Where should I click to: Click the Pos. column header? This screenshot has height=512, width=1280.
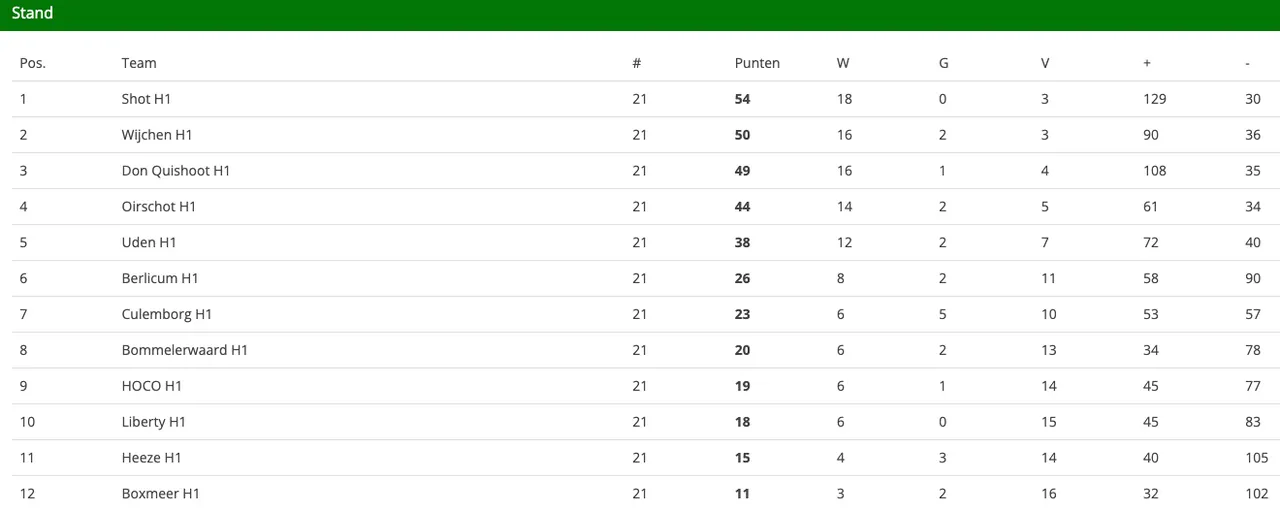click(33, 63)
